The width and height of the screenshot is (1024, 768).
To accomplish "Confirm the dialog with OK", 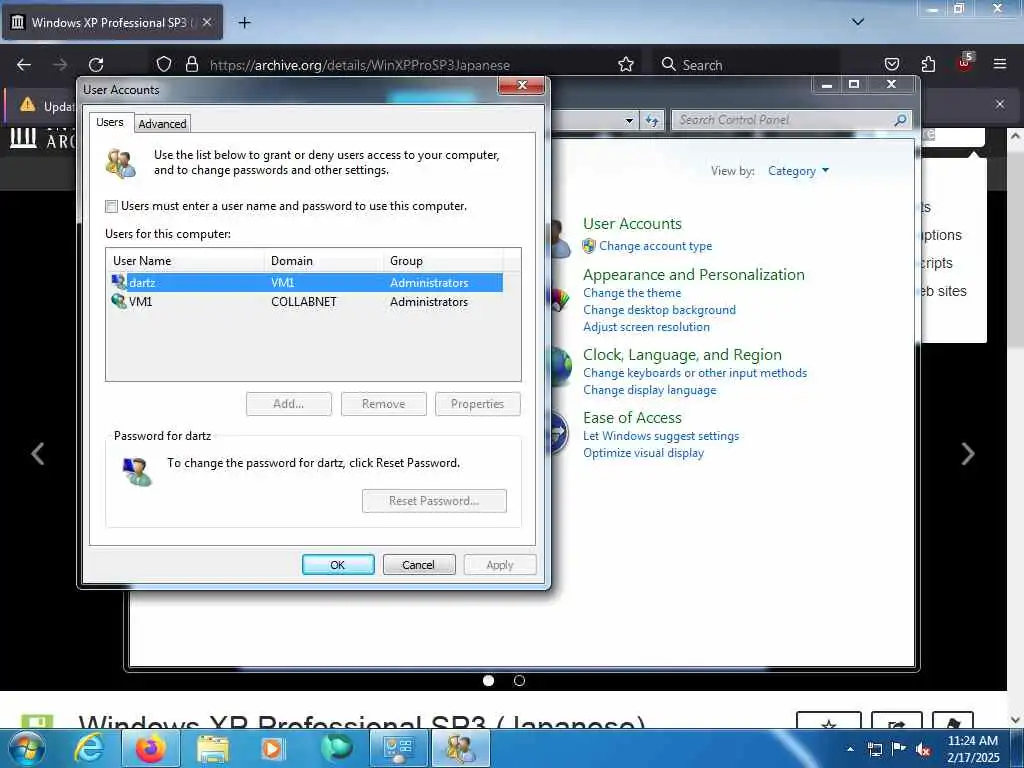I will 338,565.
